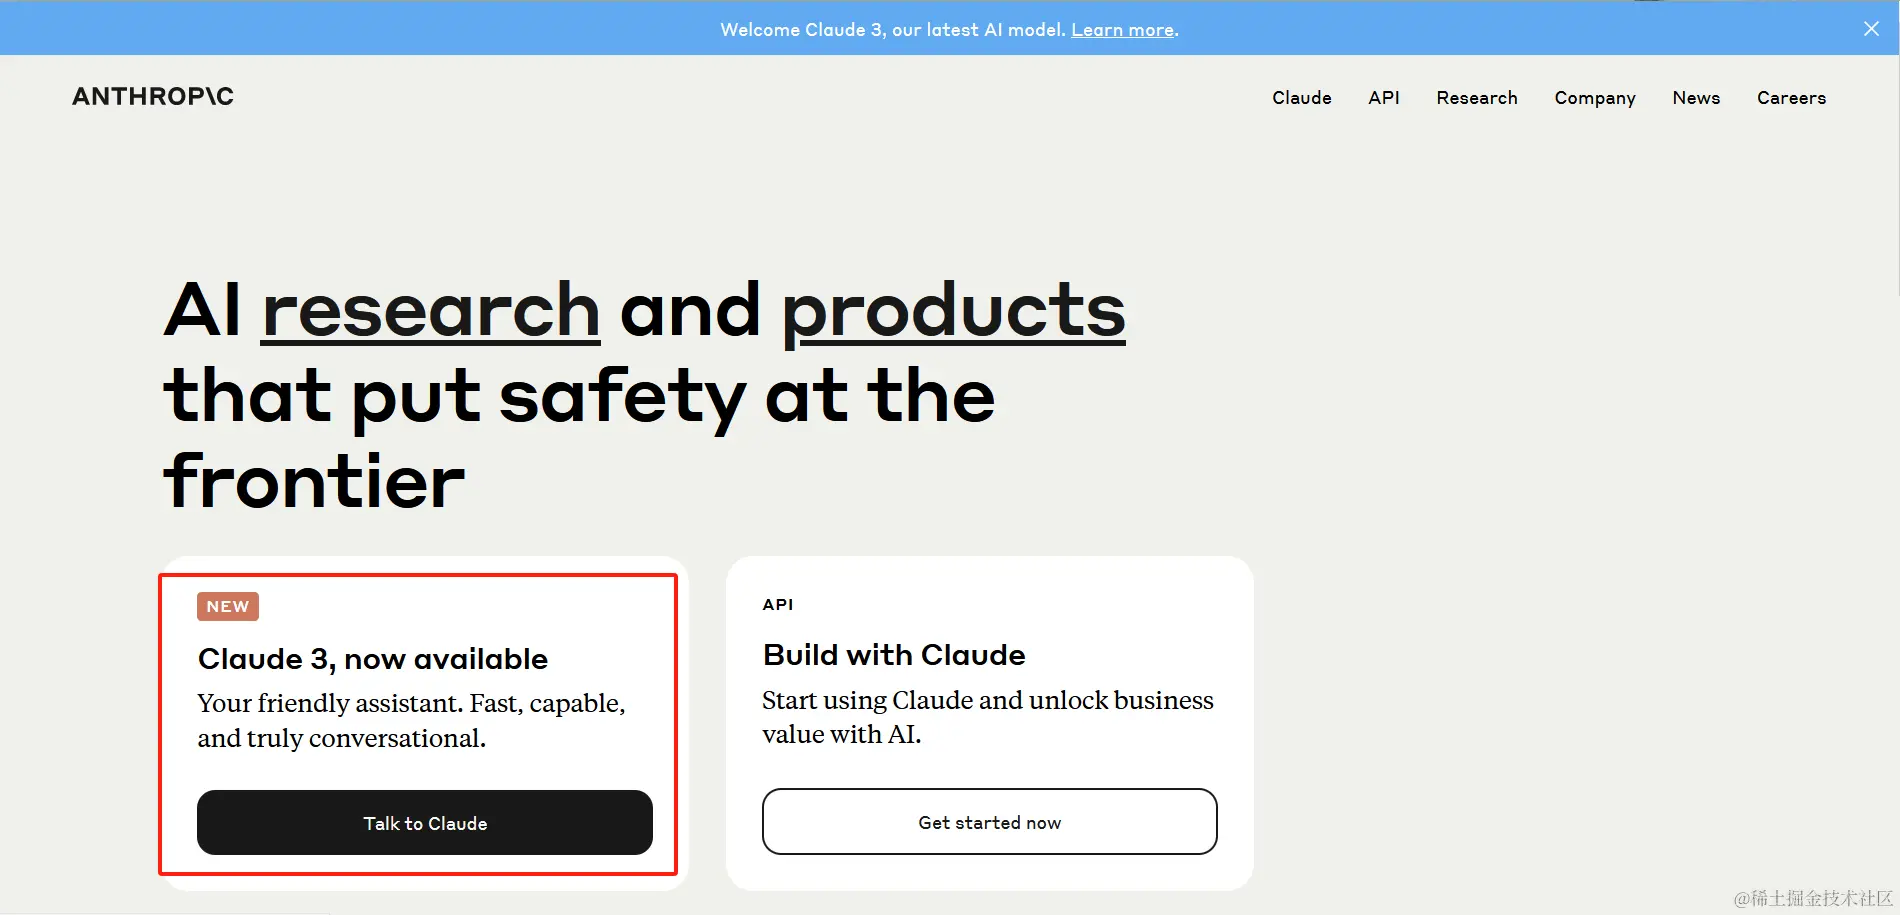
Task: Browse the Careers page
Action: click(1791, 97)
